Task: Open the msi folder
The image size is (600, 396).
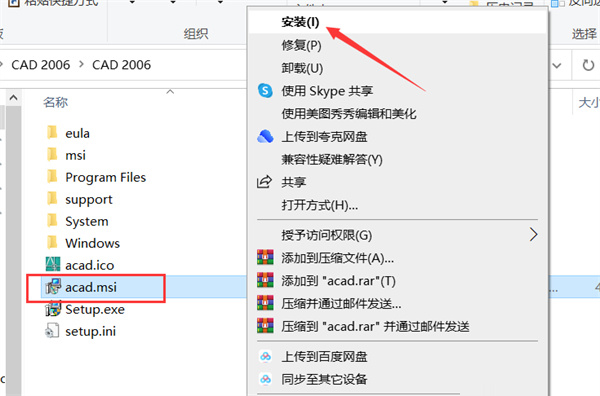Action: click(75, 155)
